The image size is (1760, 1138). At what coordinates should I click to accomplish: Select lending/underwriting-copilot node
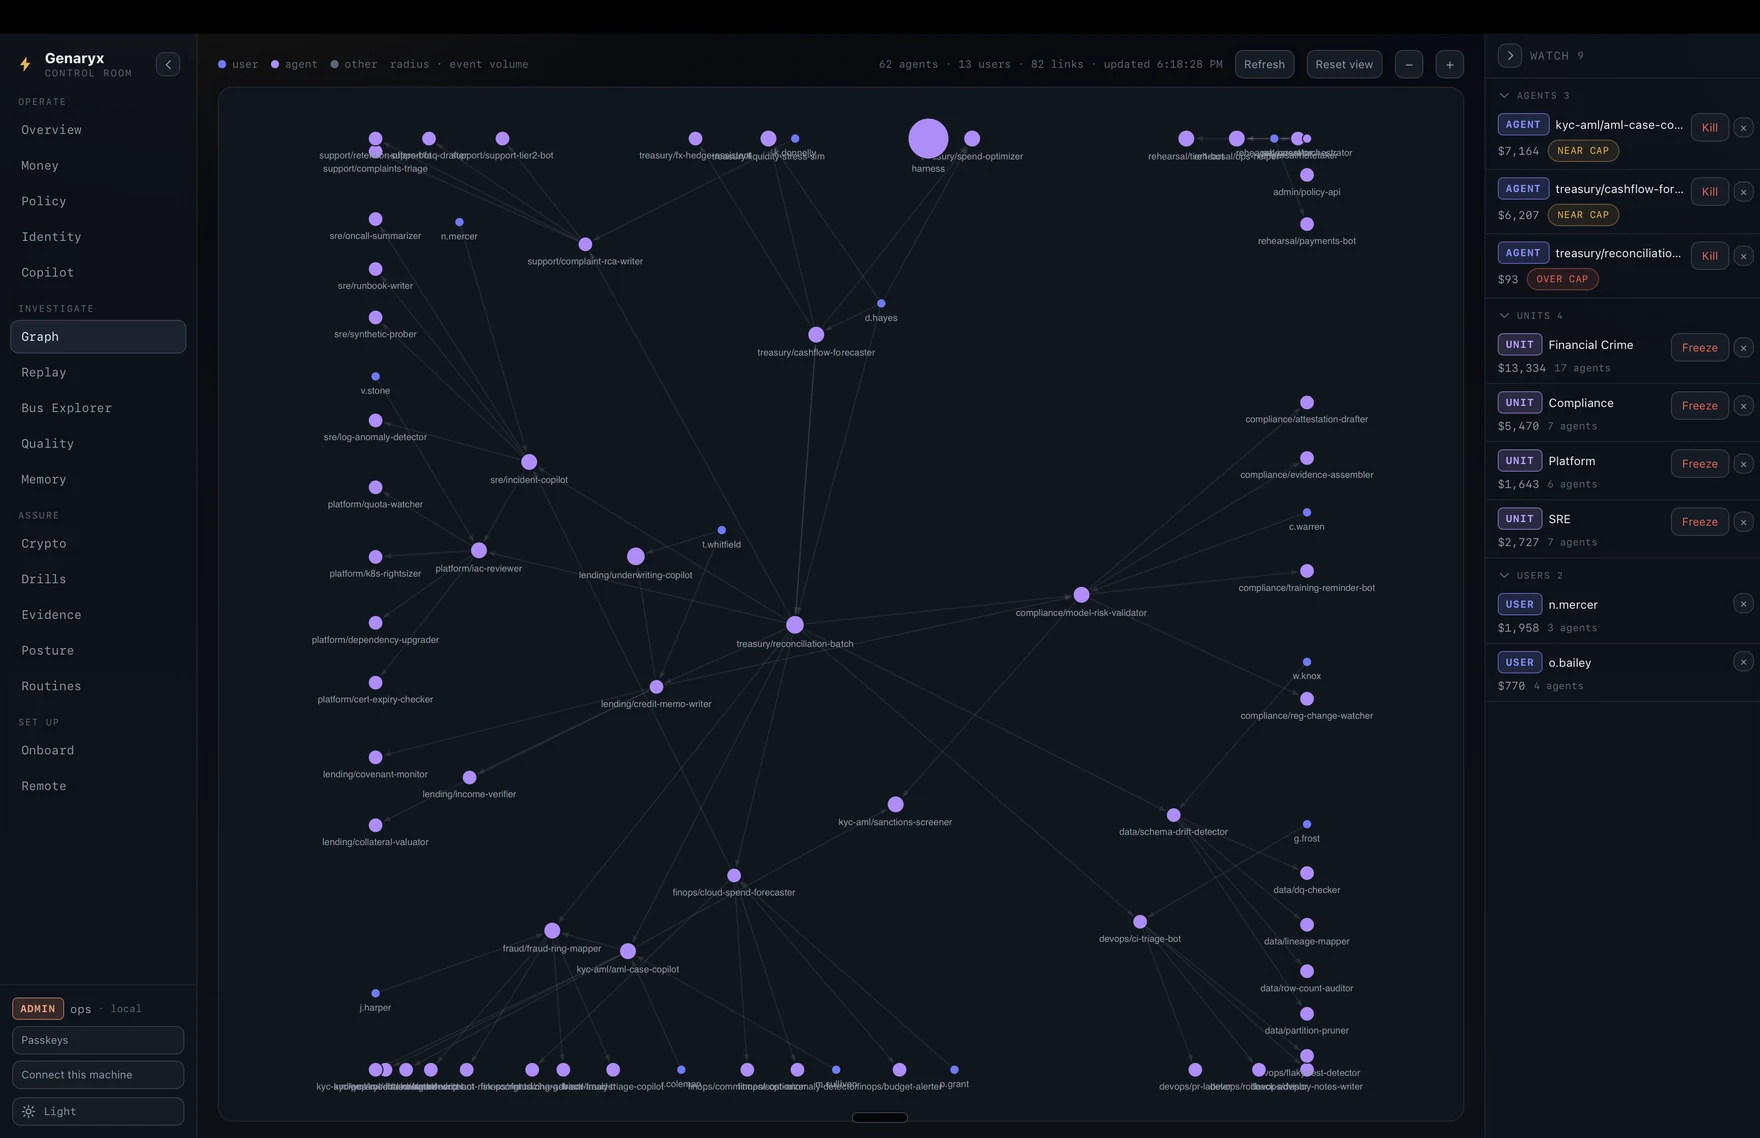(x=636, y=556)
